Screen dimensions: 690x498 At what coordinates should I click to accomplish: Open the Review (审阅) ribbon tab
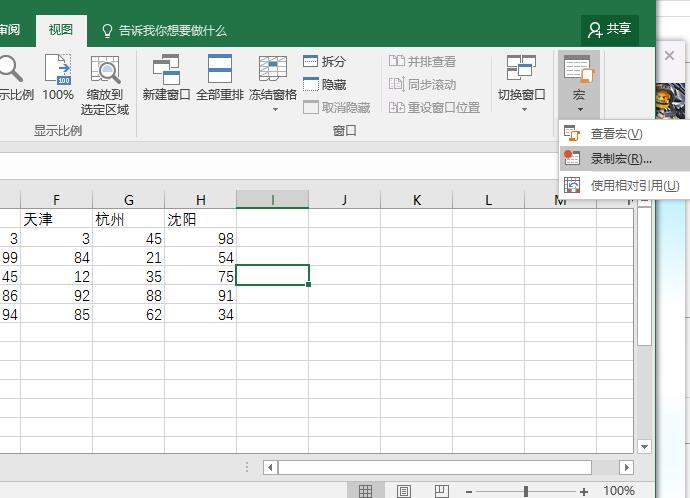click(10, 30)
